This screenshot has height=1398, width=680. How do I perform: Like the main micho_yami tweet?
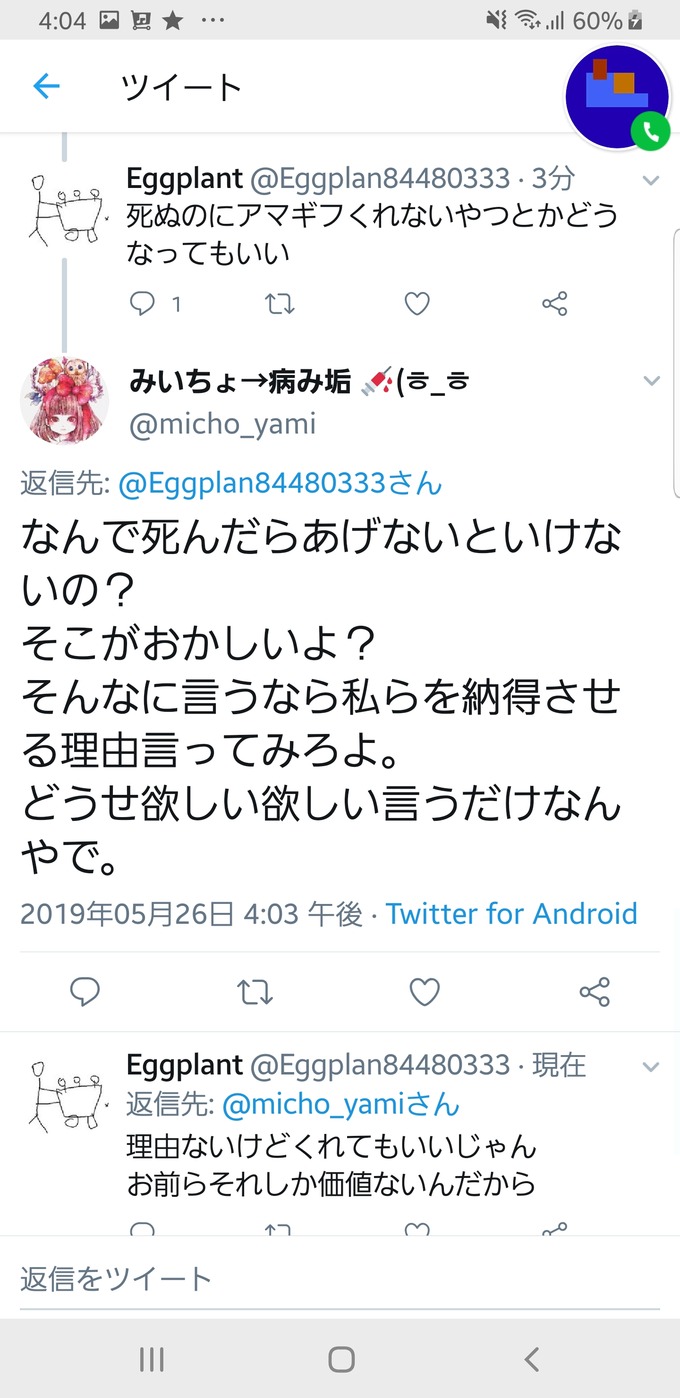pyautogui.click(x=425, y=991)
